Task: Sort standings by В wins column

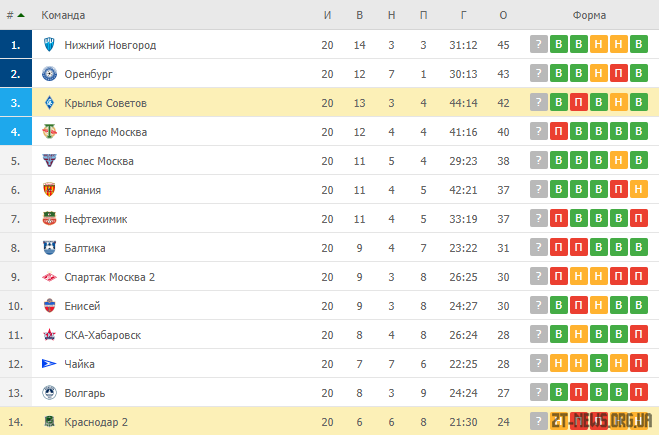Action: pyautogui.click(x=359, y=15)
